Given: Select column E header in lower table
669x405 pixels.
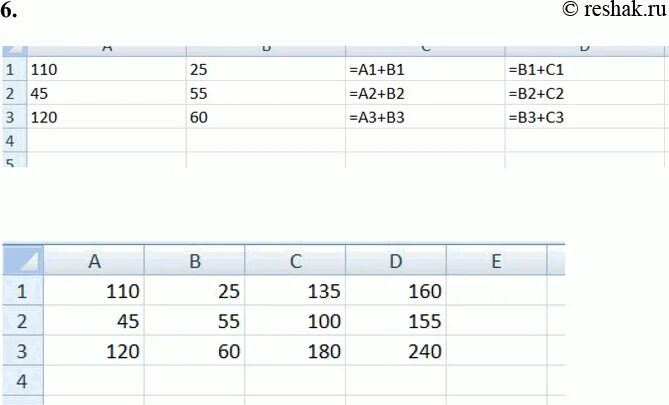Looking at the screenshot, I should (x=496, y=260).
